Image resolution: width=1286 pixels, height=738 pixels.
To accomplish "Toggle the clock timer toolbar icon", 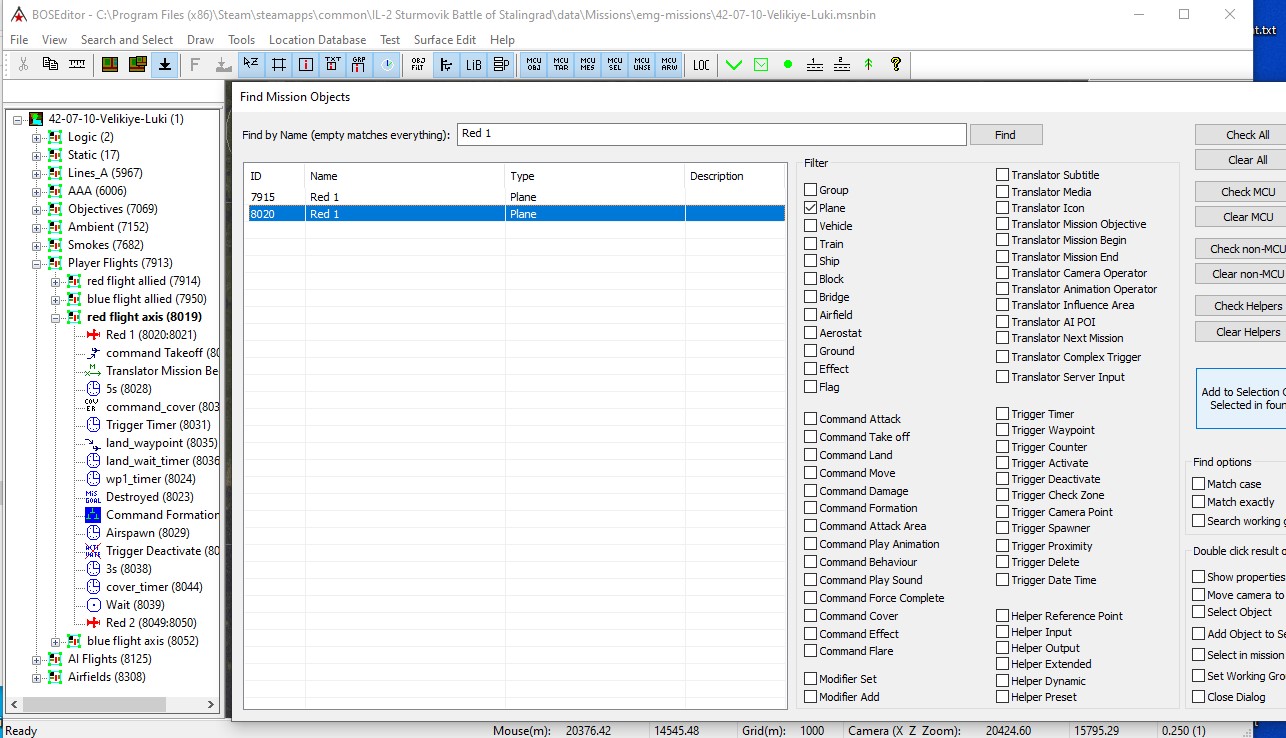I will 386,64.
